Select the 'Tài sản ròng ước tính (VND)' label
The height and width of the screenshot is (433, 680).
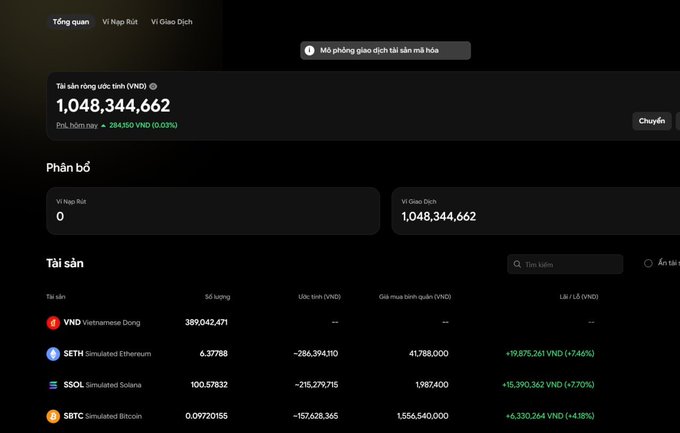coord(101,86)
